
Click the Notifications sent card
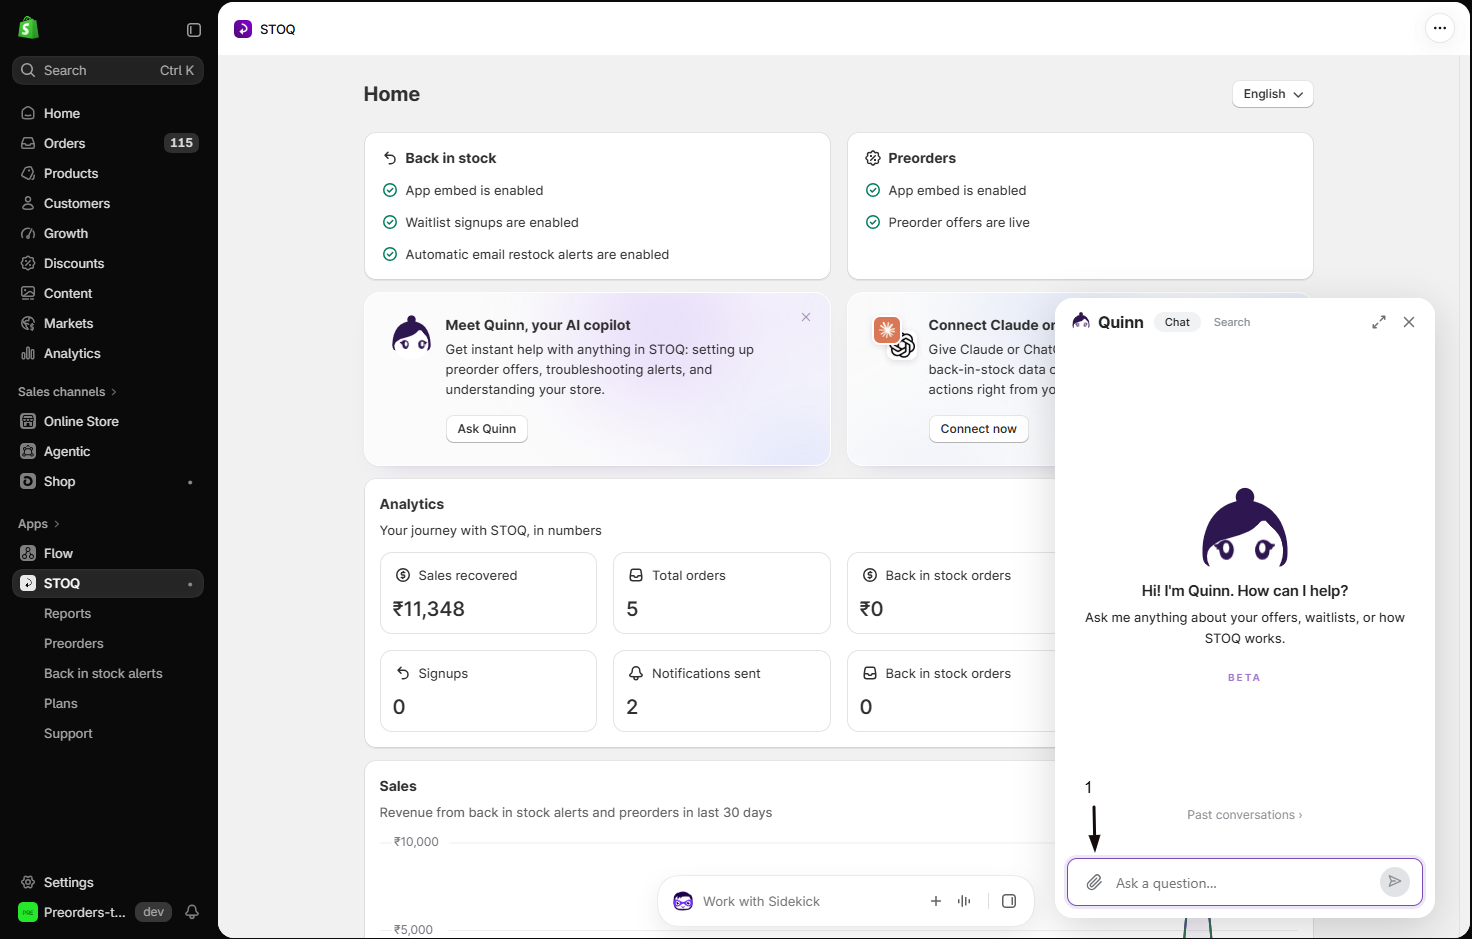[x=722, y=691]
